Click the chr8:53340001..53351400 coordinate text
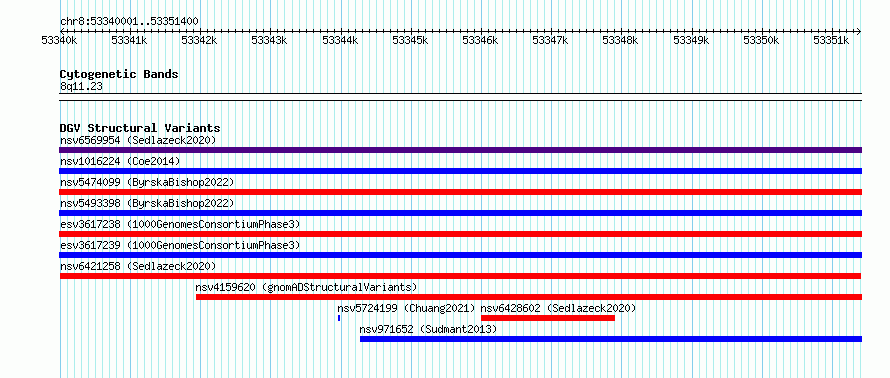 [x=129, y=22]
